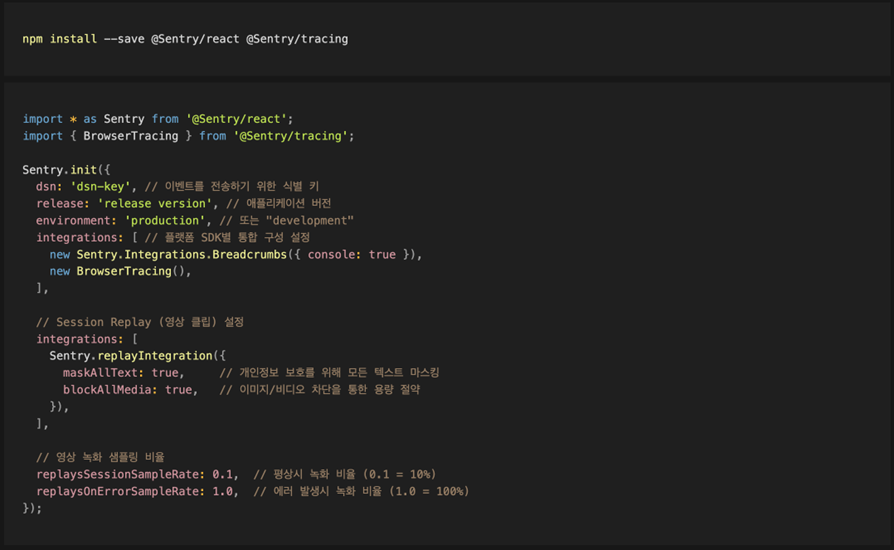Click 'blockAllMedia: true,' option
Viewport: 894px width, 550px height.
point(131,390)
